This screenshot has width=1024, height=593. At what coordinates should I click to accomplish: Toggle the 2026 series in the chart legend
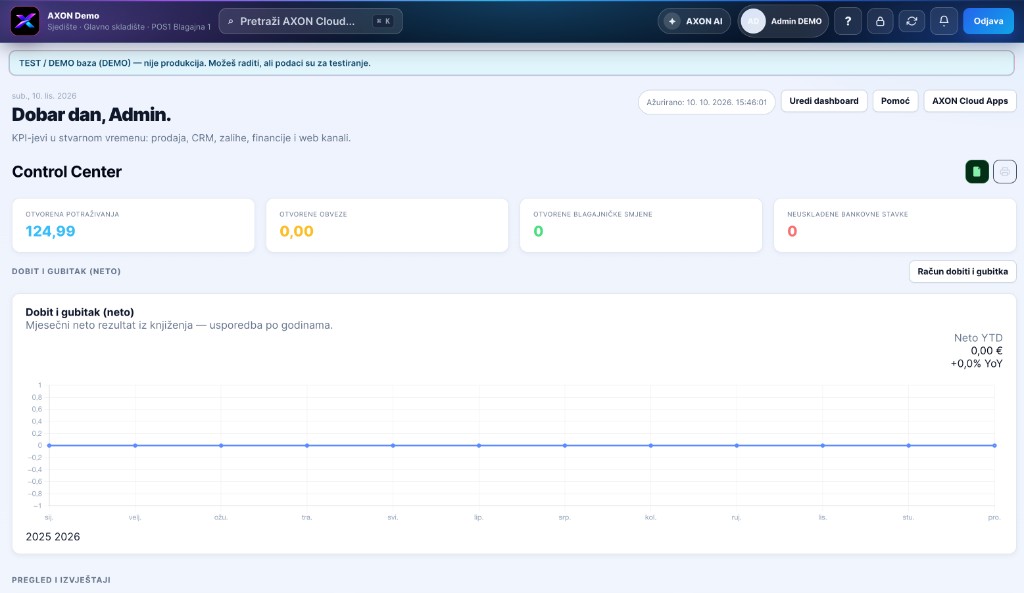(x=67, y=537)
